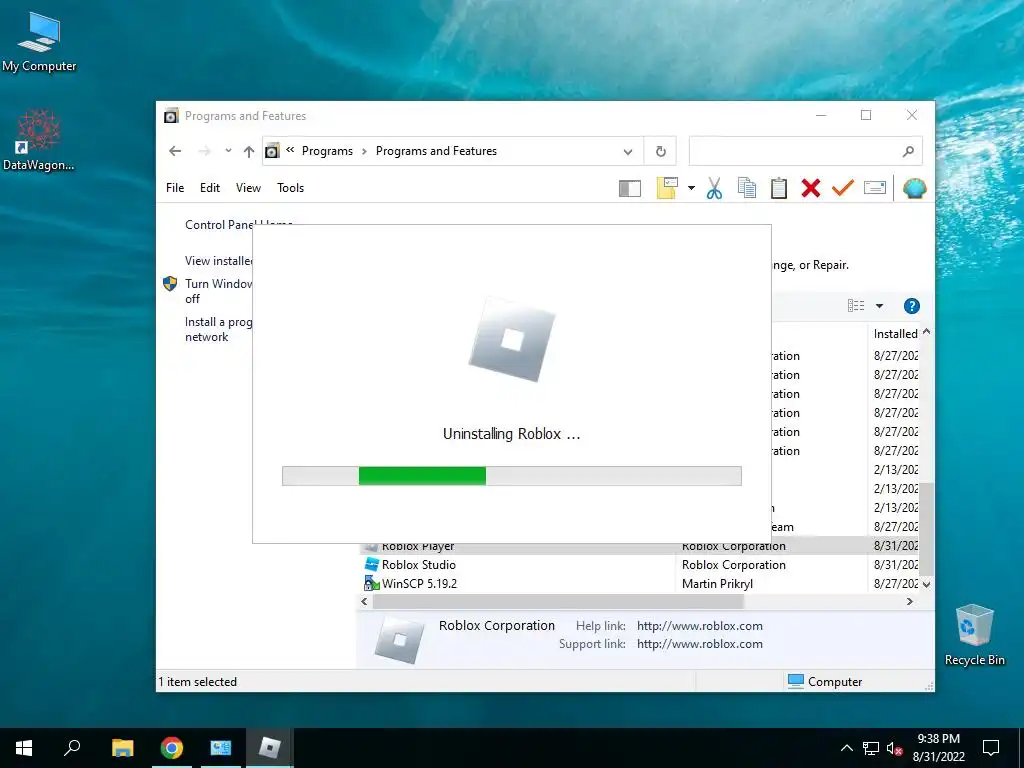Screen dimensions: 1024x768
Task: Open the View menu
Action: click(x=248, y=187)
